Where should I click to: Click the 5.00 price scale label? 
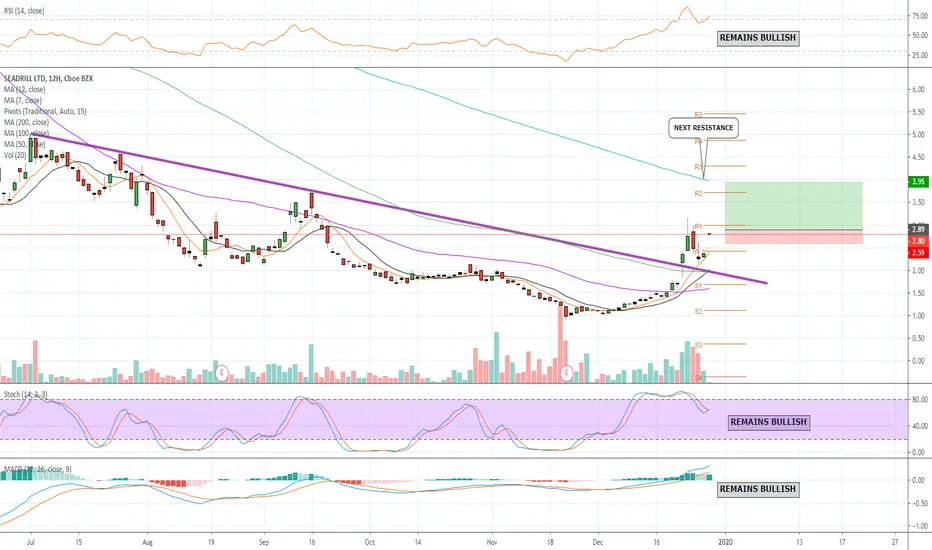pyautogui.click(x=918, y=134)
